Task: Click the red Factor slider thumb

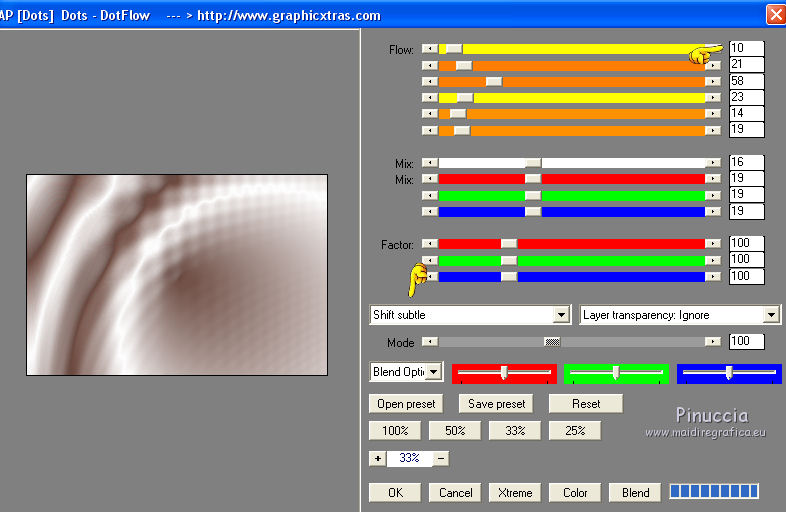Action: tap(509, 243)
